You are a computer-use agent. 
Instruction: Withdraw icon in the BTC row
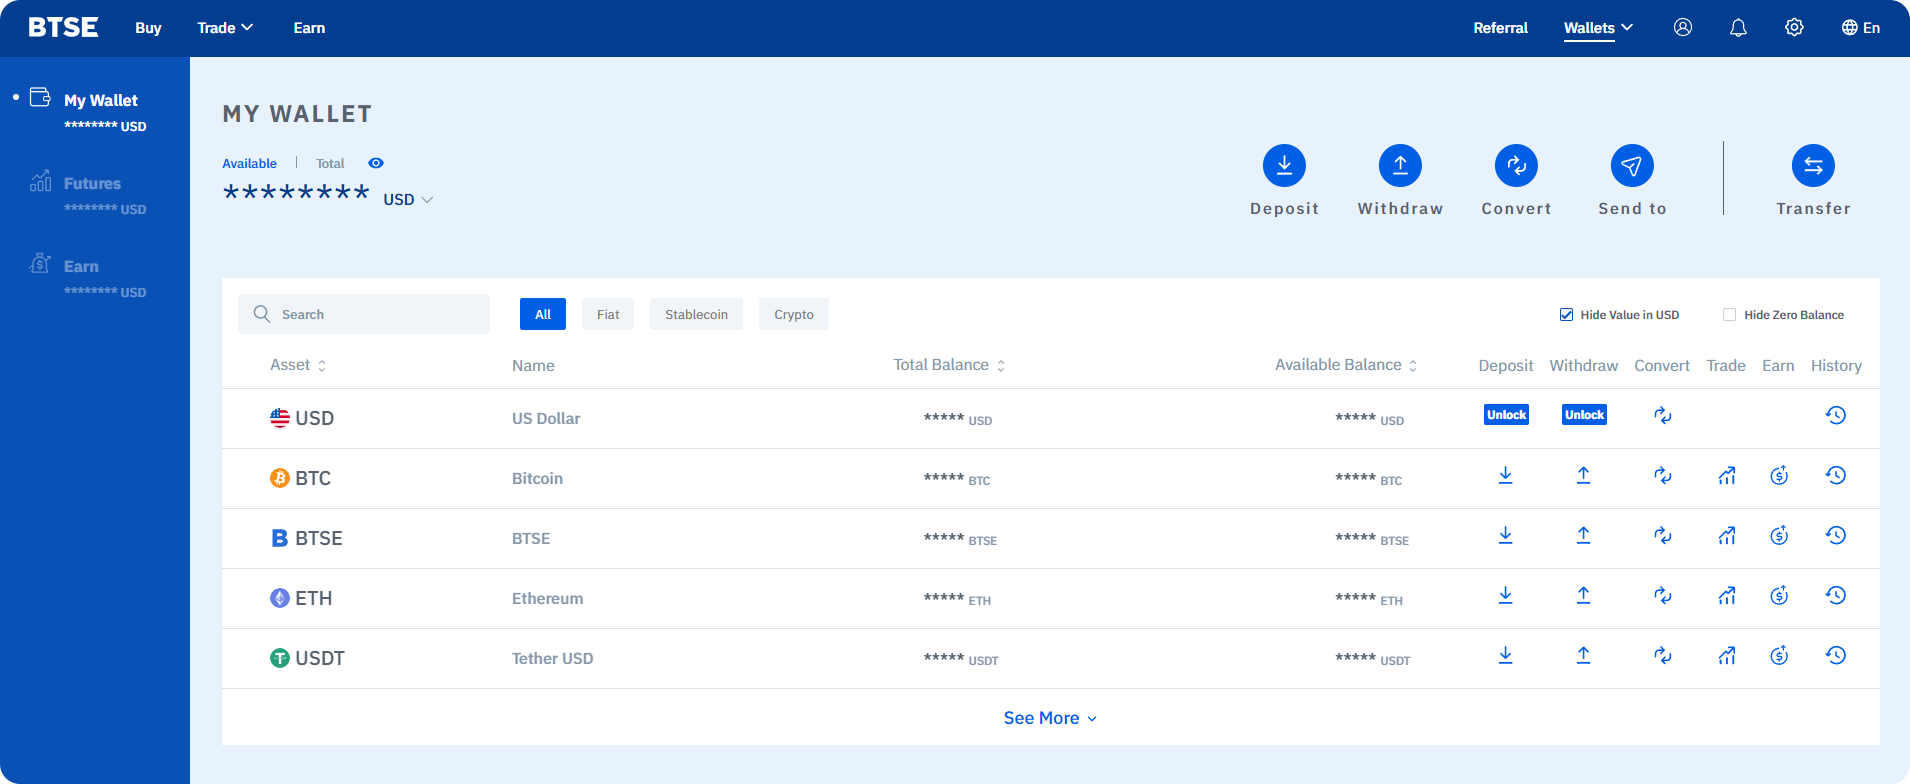coord(1583,475)
